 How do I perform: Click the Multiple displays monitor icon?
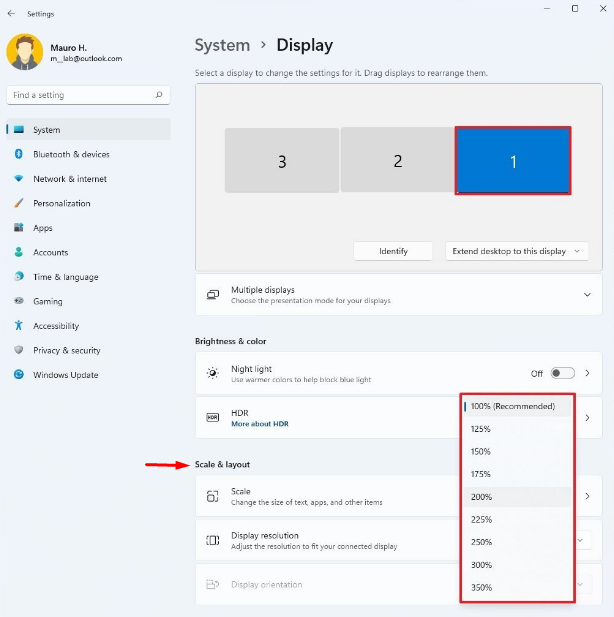click(x=213, y=295)
